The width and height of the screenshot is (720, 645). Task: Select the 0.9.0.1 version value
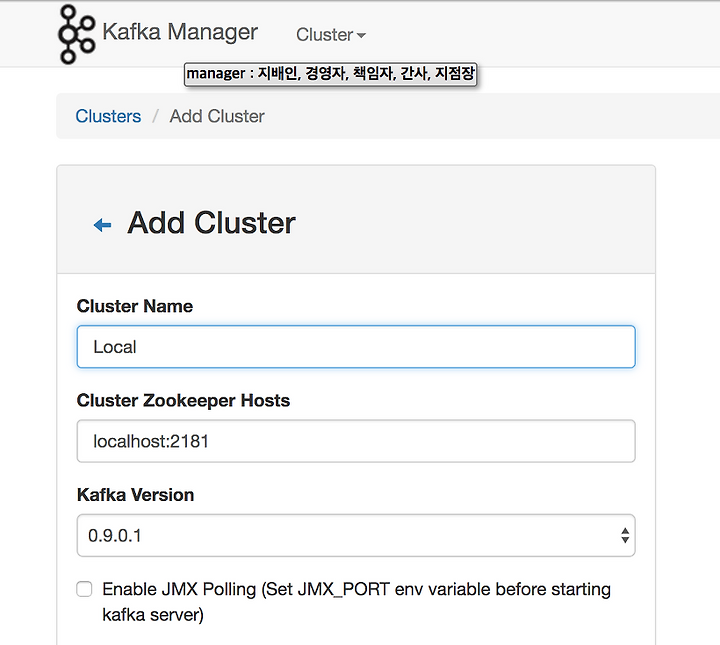[115, 536]
